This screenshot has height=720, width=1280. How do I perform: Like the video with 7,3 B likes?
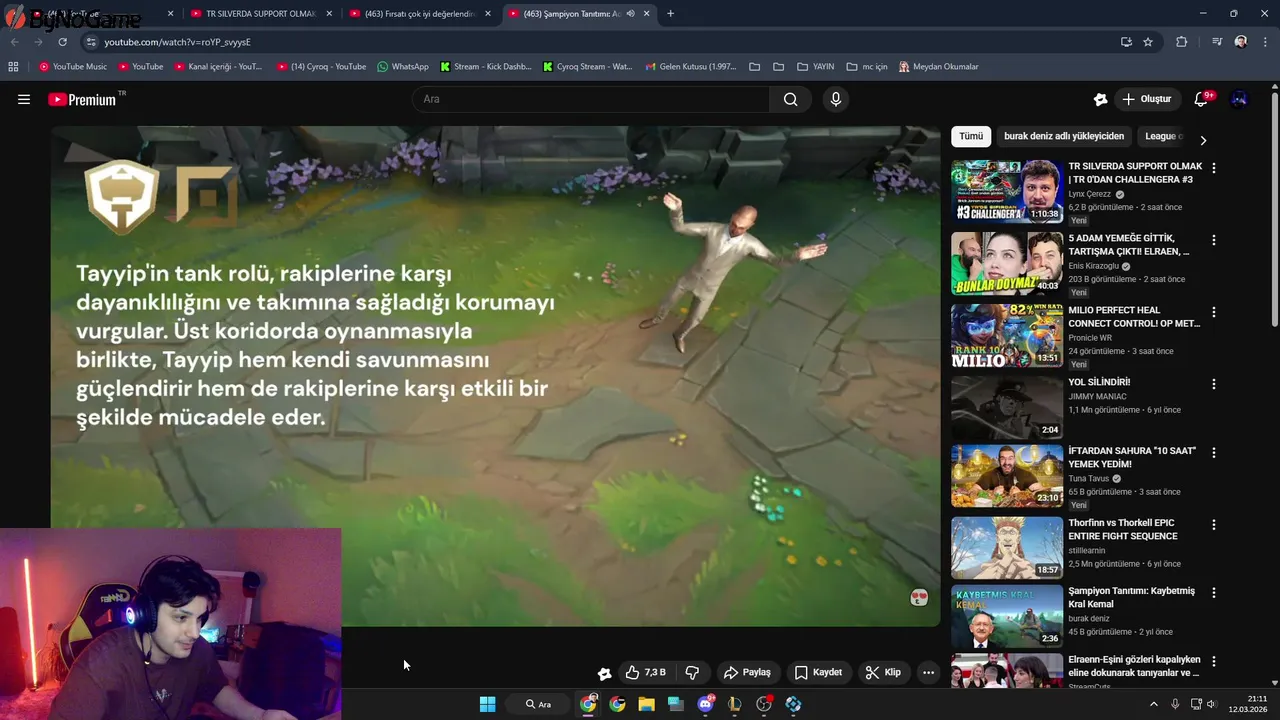point(645,672)
